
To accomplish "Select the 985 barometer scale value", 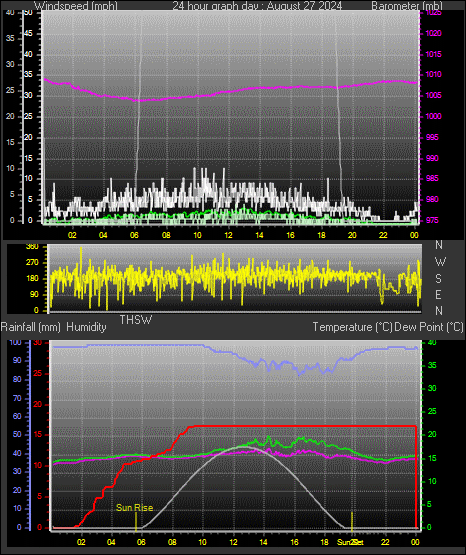I will pos(432,178).
